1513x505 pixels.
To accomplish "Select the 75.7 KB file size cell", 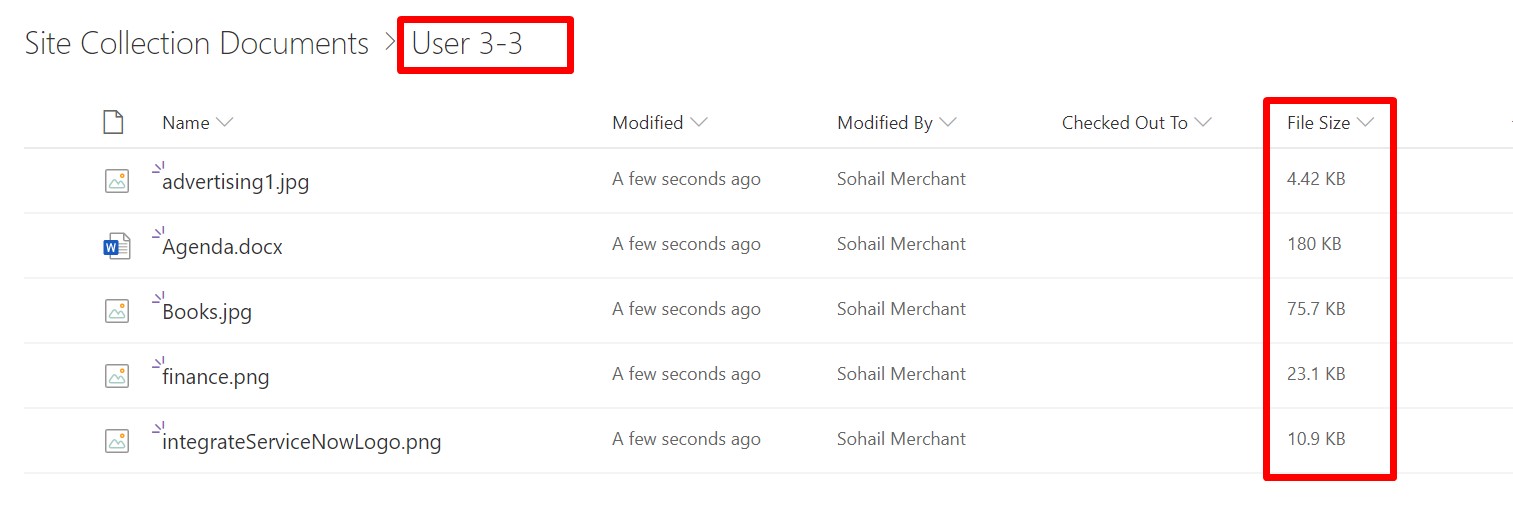I will click(x=1316, y=309).
